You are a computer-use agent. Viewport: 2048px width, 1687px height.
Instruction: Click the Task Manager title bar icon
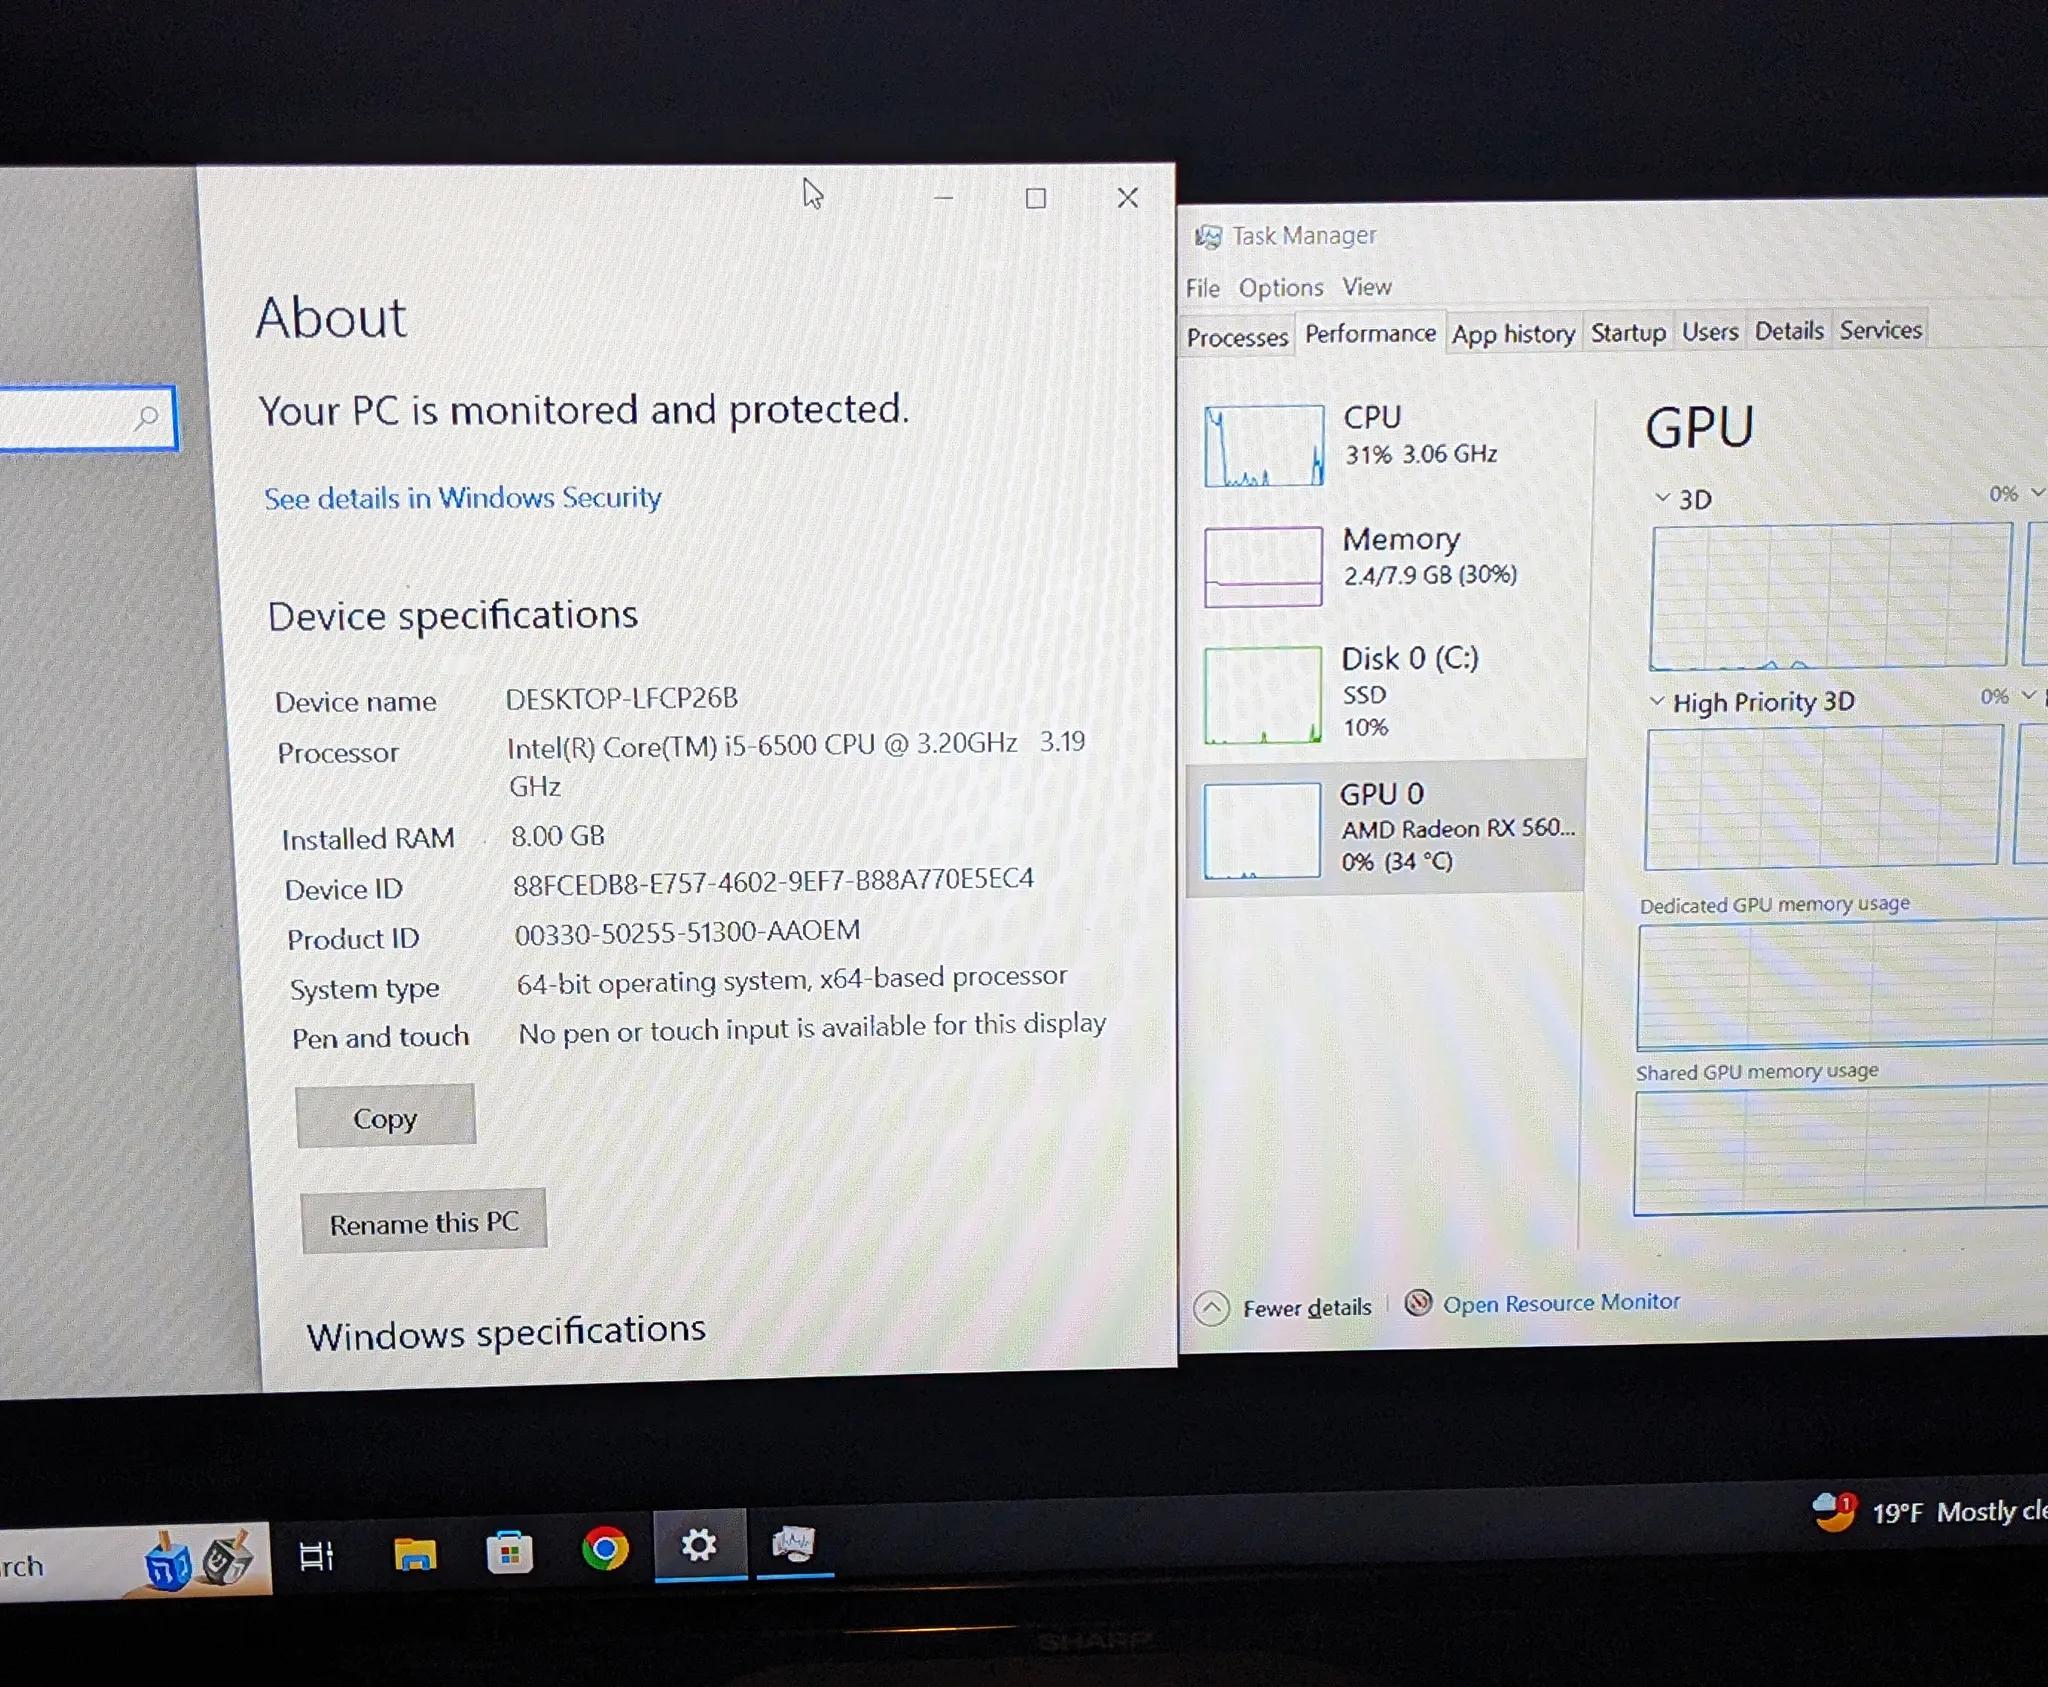(x=1208, y=237)
